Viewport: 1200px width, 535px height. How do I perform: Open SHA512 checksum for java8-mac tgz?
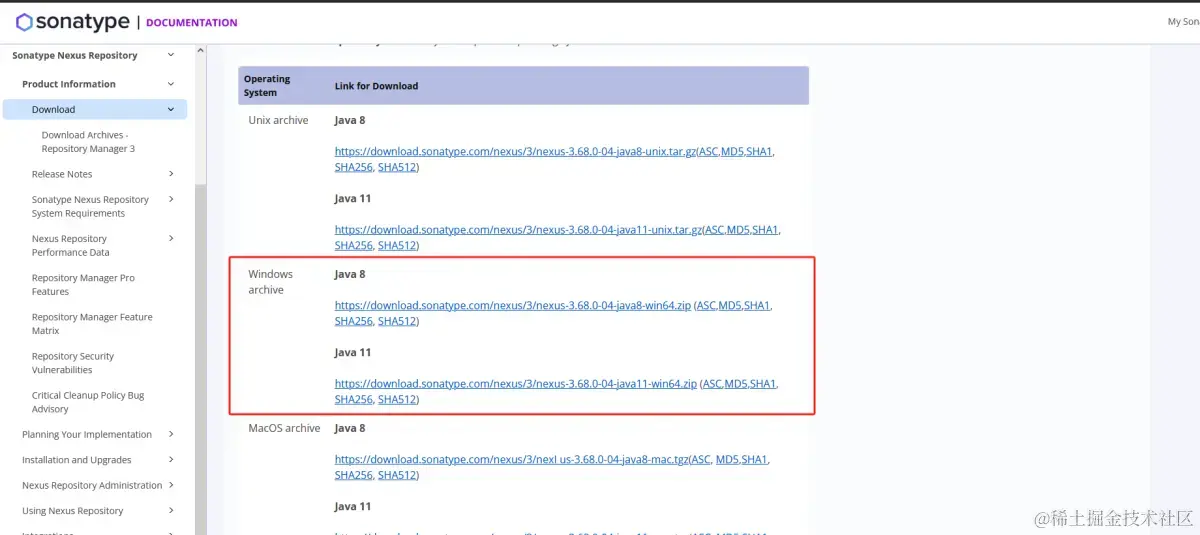click(397, 476)
